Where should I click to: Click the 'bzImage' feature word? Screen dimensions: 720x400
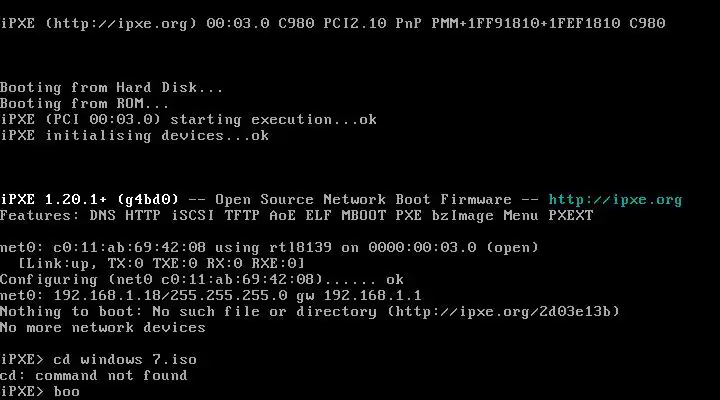[462, 216]
